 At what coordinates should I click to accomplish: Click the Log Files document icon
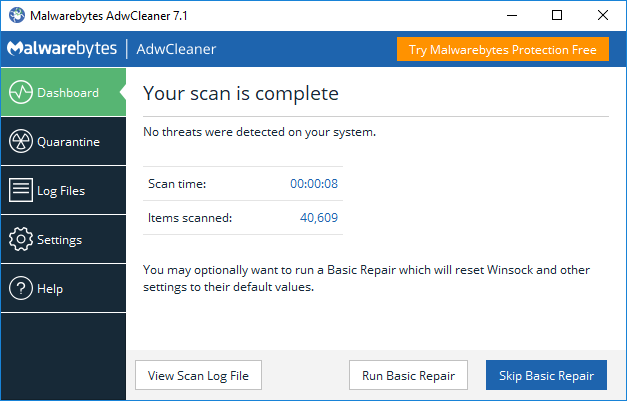coord(21,190)
